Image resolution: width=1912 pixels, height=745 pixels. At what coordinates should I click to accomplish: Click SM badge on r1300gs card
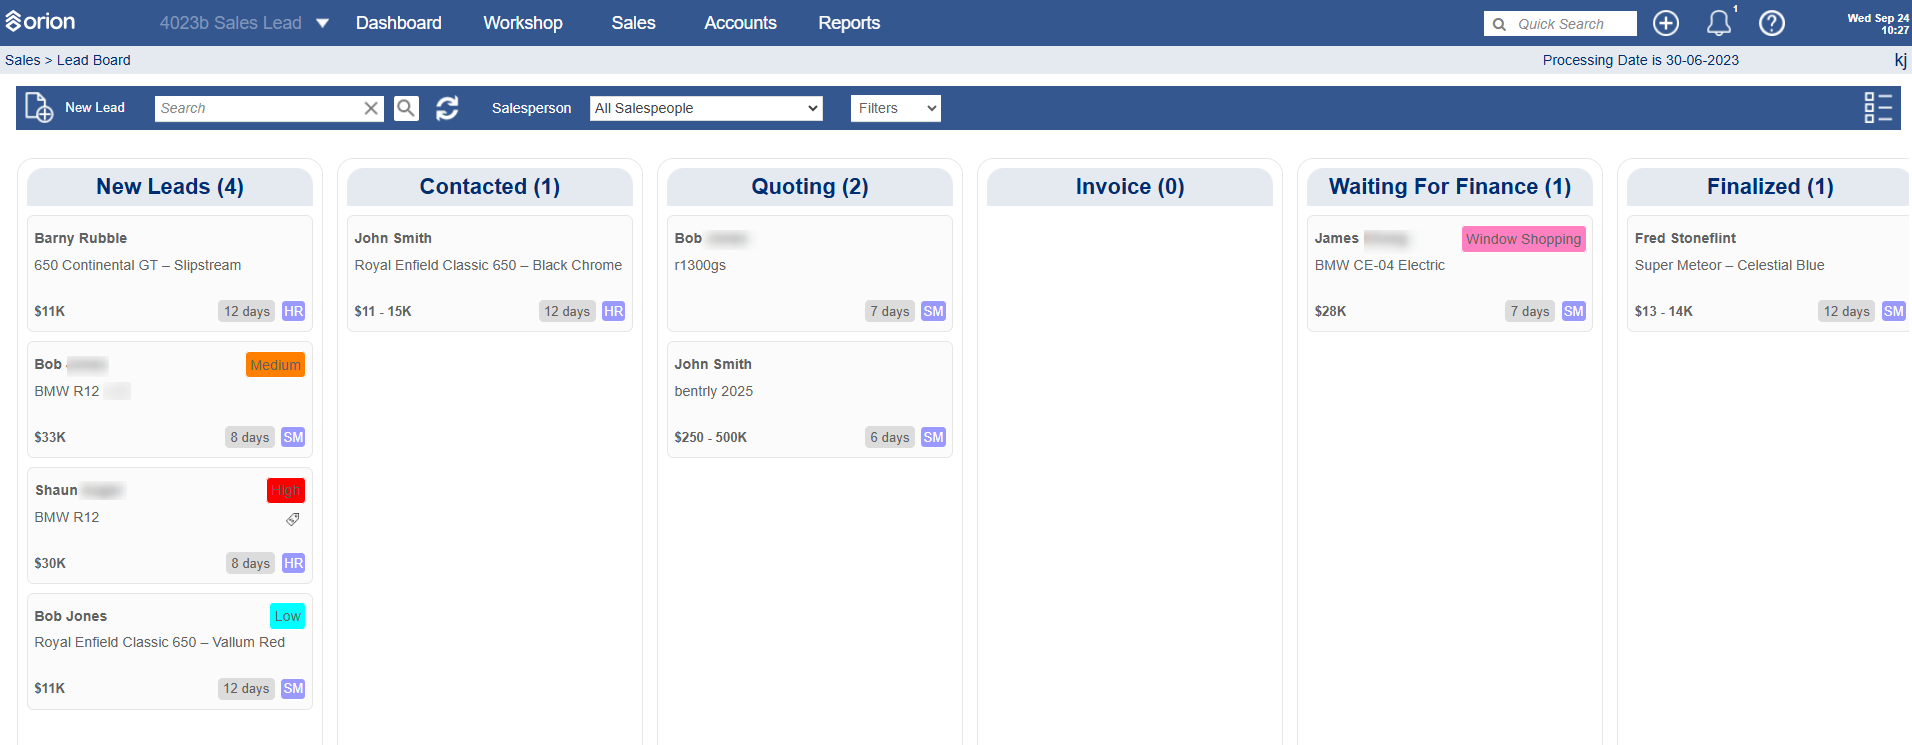click(933, 311)
